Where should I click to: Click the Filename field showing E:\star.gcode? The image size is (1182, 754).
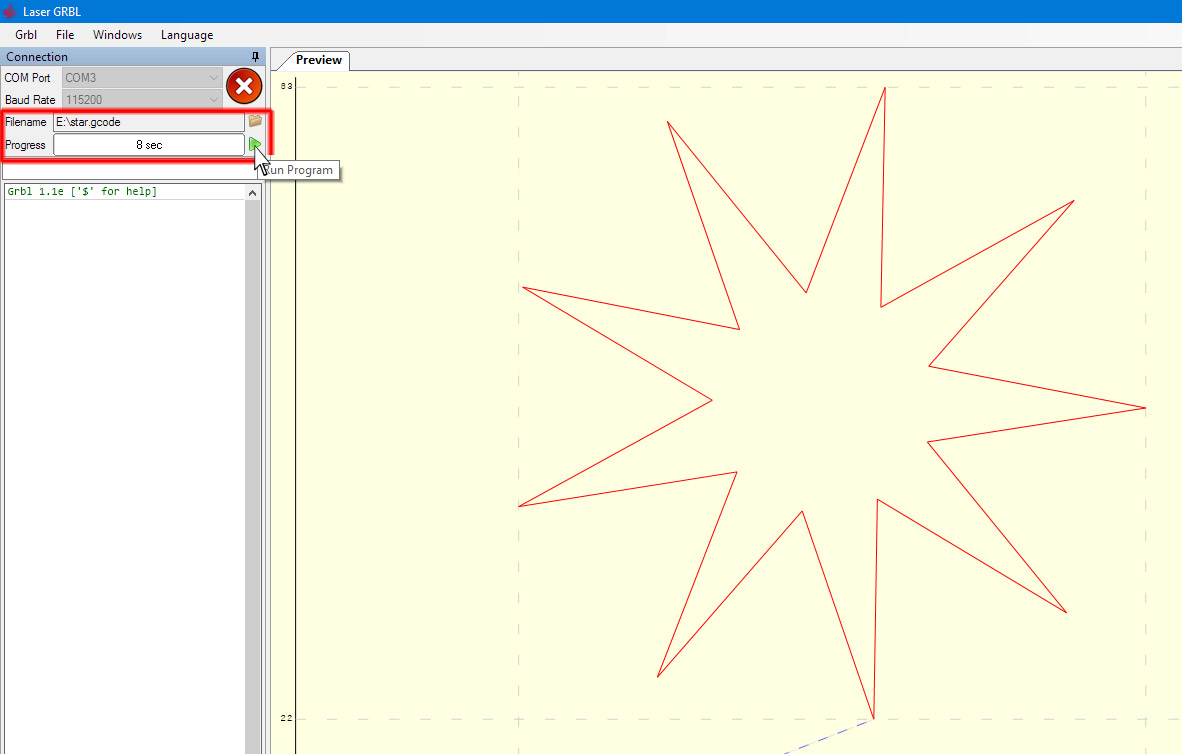coord(148,122)
